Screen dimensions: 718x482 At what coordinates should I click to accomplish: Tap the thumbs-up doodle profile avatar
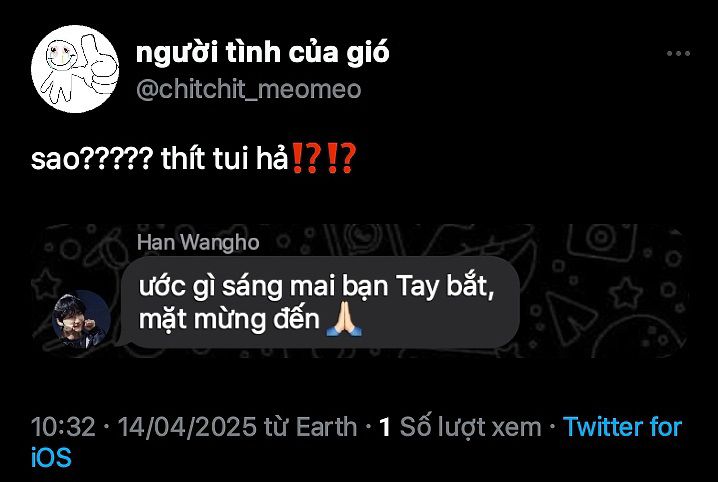point(75,69)
